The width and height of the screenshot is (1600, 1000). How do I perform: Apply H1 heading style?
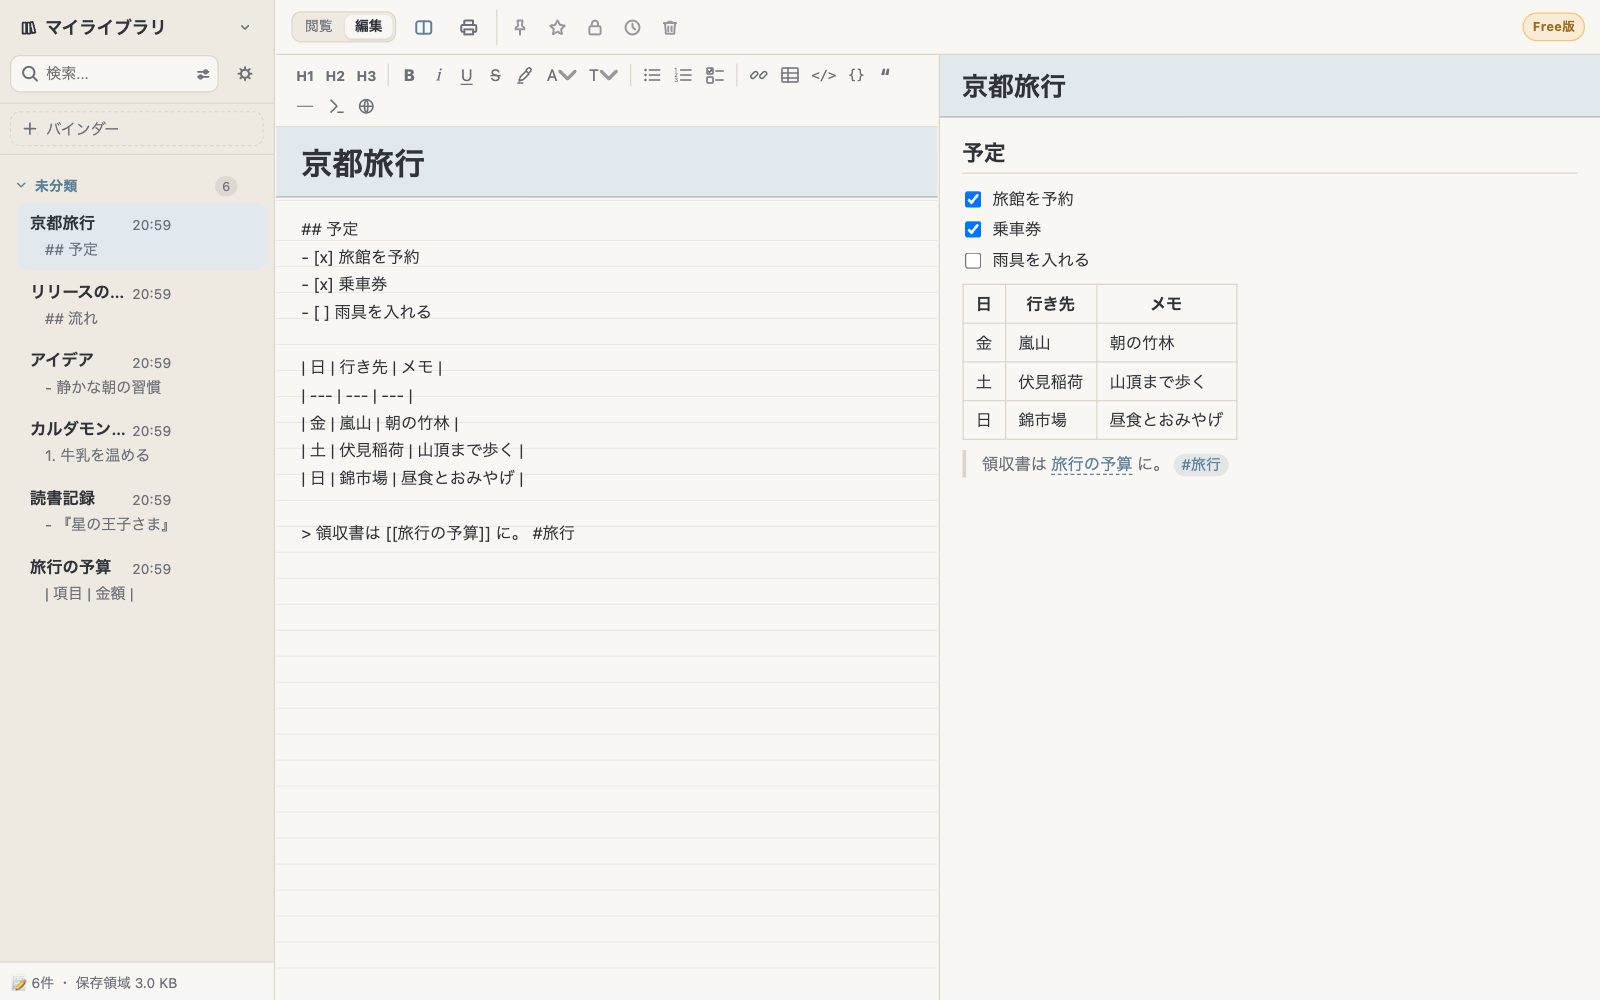coord(305,75)
